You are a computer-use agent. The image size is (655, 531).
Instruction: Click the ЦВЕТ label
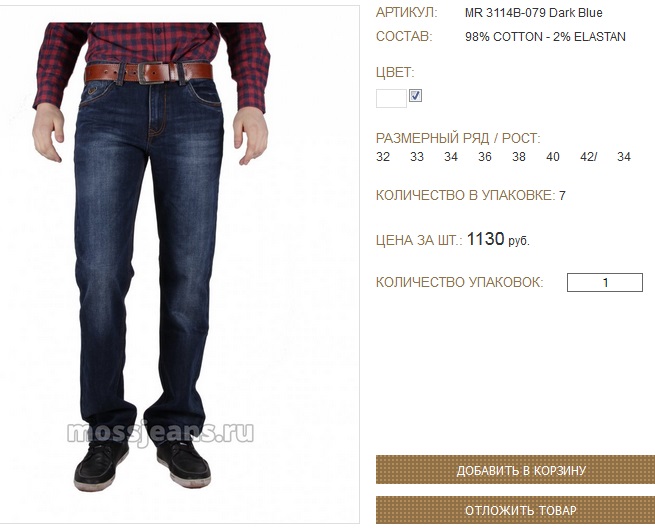pos(395,72)
